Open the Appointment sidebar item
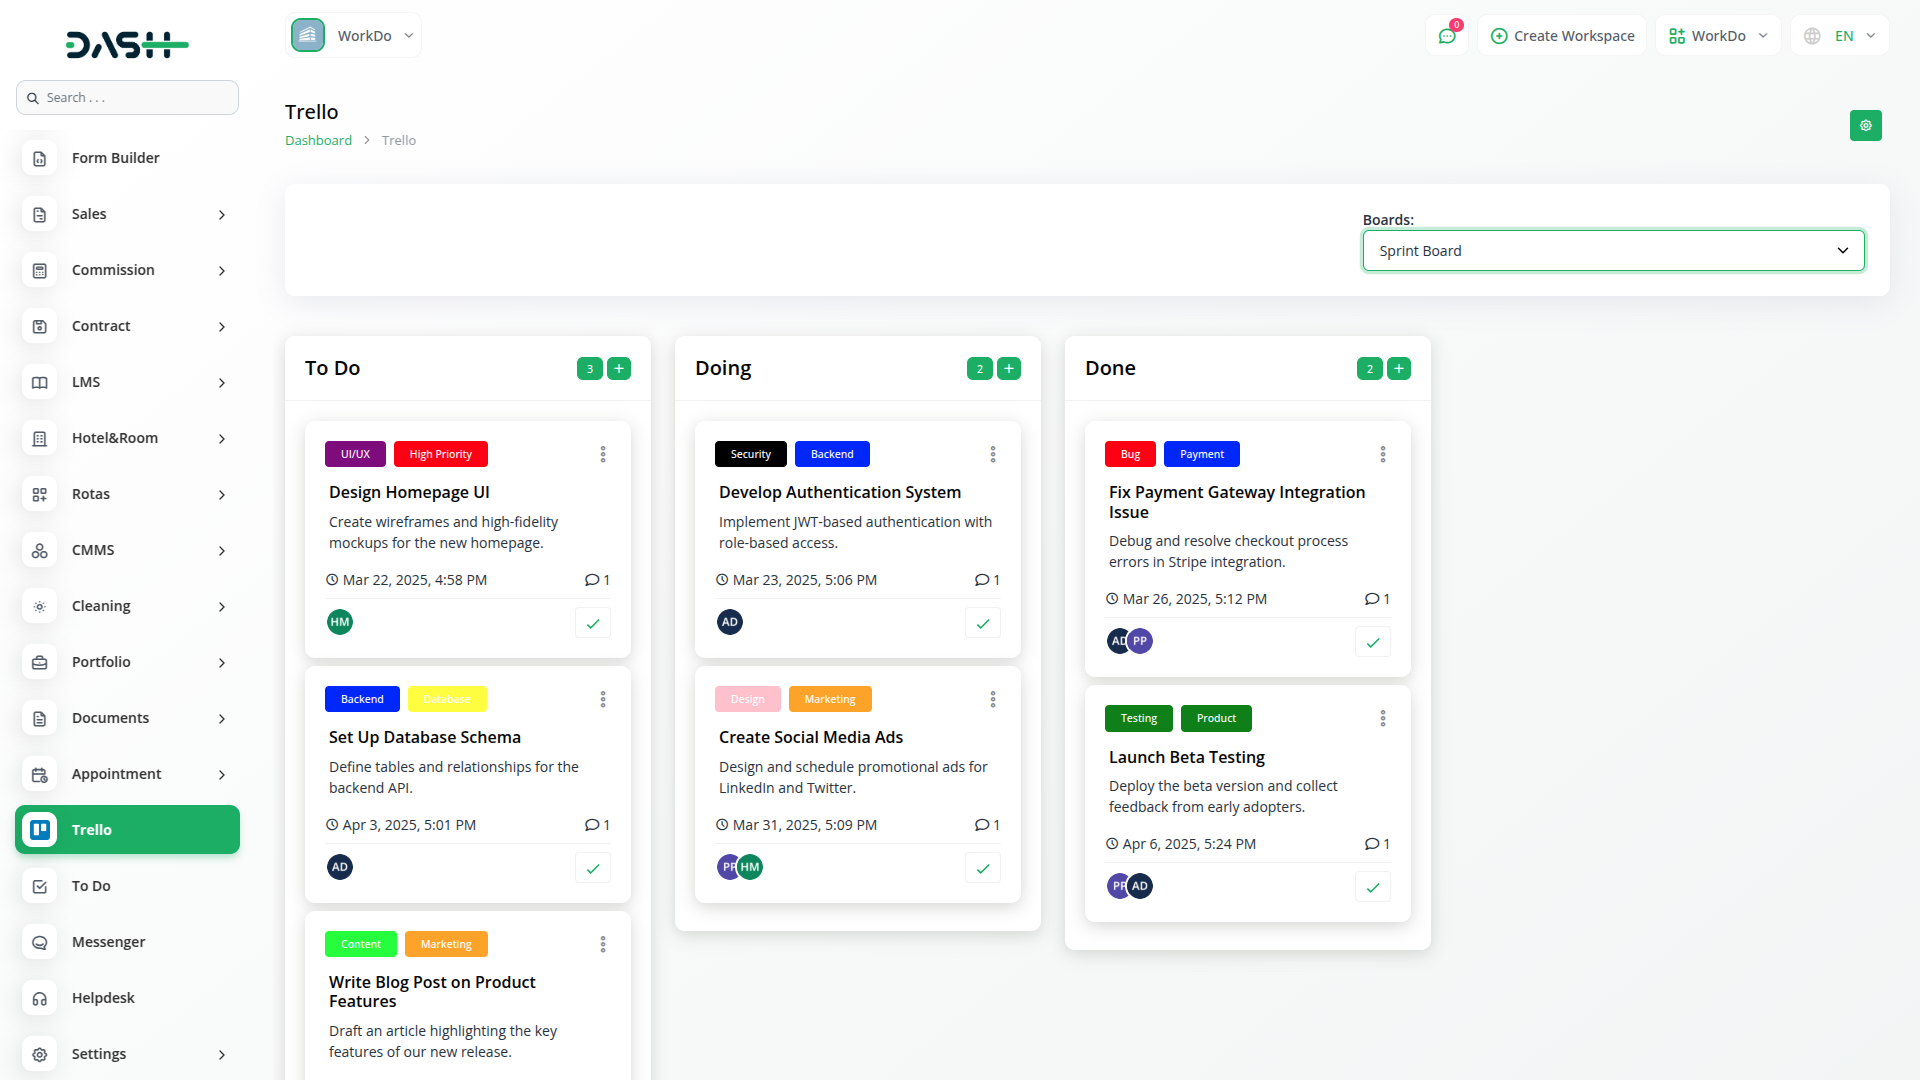The width and height of the screenshot is (1920, 1080). tap(127, 774)
